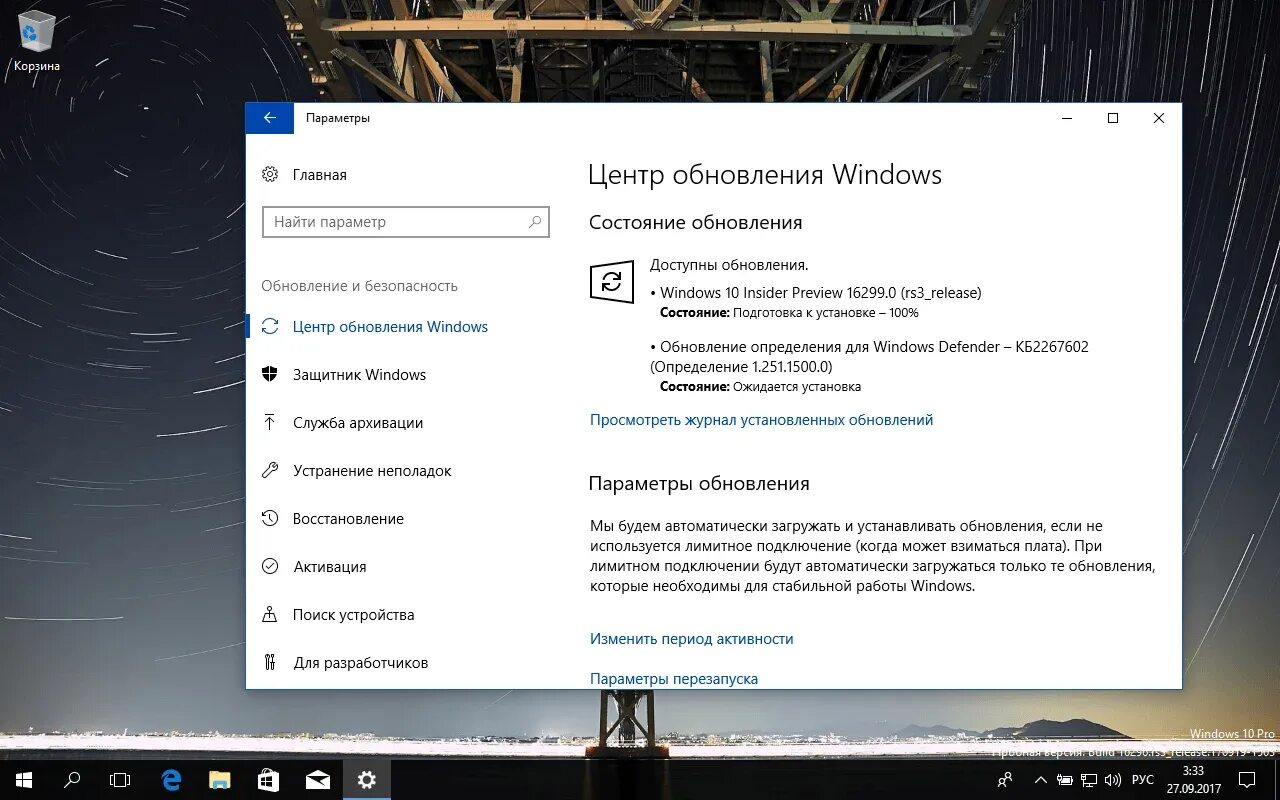
Task: Maximize the Параметры window
Action: click(x=1112, y=118)
